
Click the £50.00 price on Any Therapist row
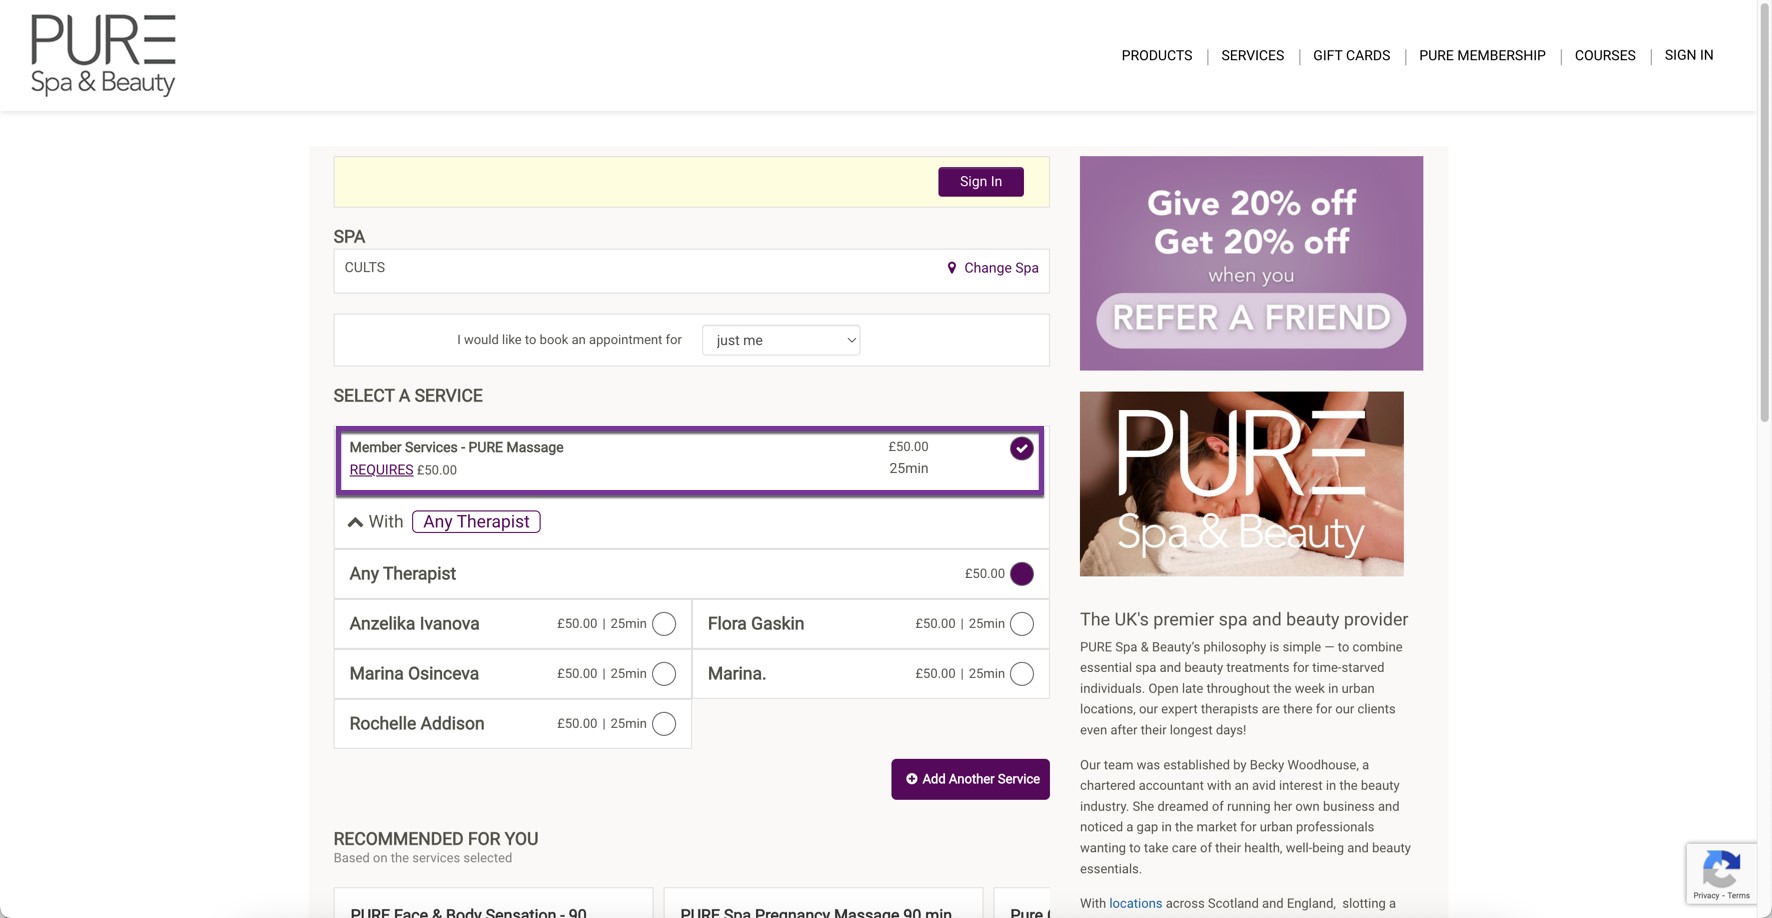coord(984,574)
